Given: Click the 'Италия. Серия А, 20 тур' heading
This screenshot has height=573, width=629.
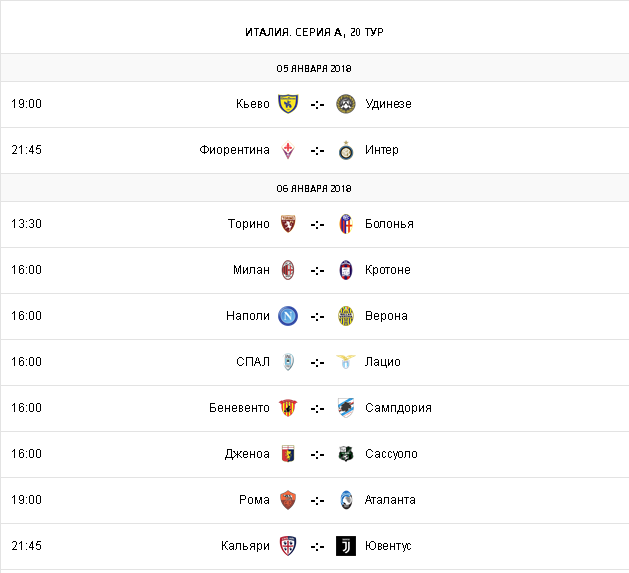Looking at the screenshot, I should [x=314, y=32].
